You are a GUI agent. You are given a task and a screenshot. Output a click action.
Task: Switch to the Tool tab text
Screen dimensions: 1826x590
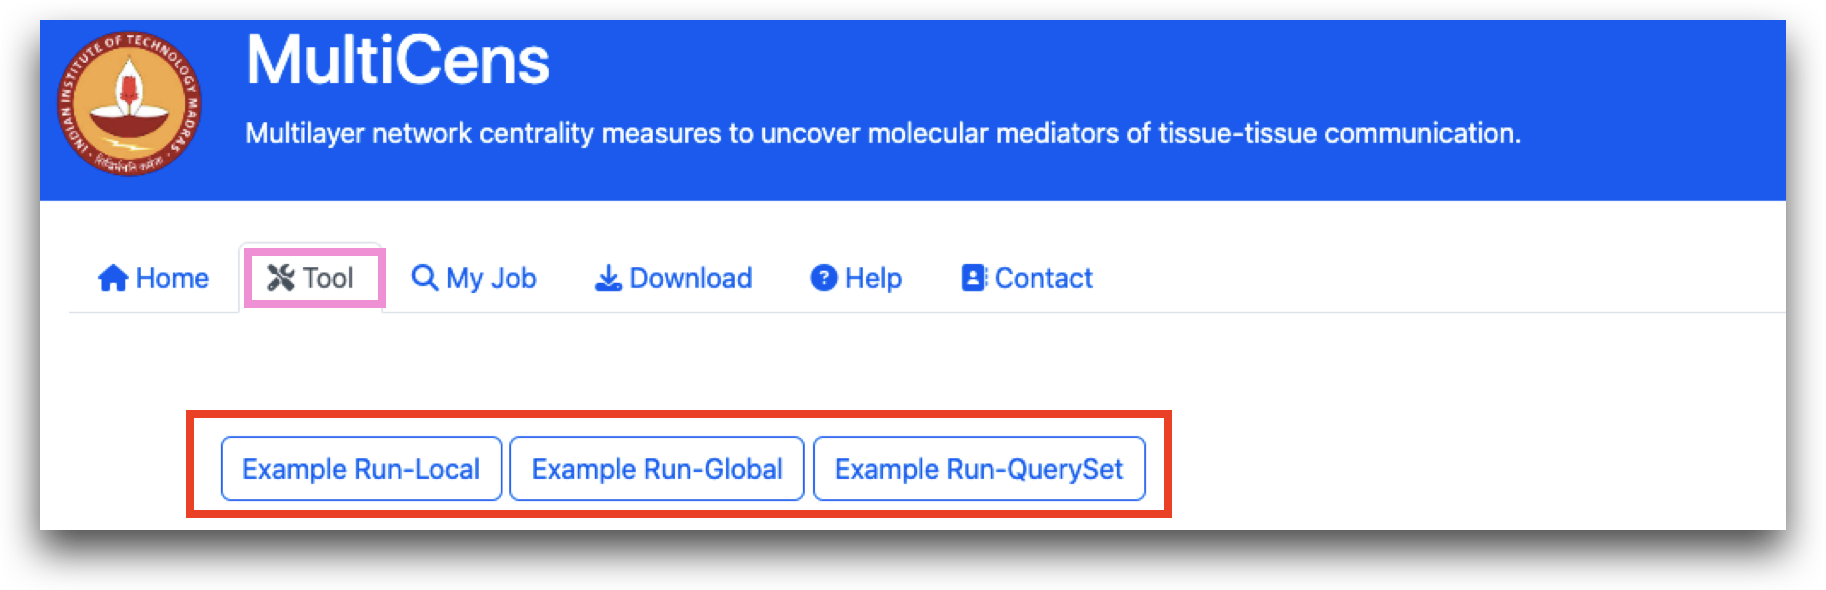[x=328, y=278]
